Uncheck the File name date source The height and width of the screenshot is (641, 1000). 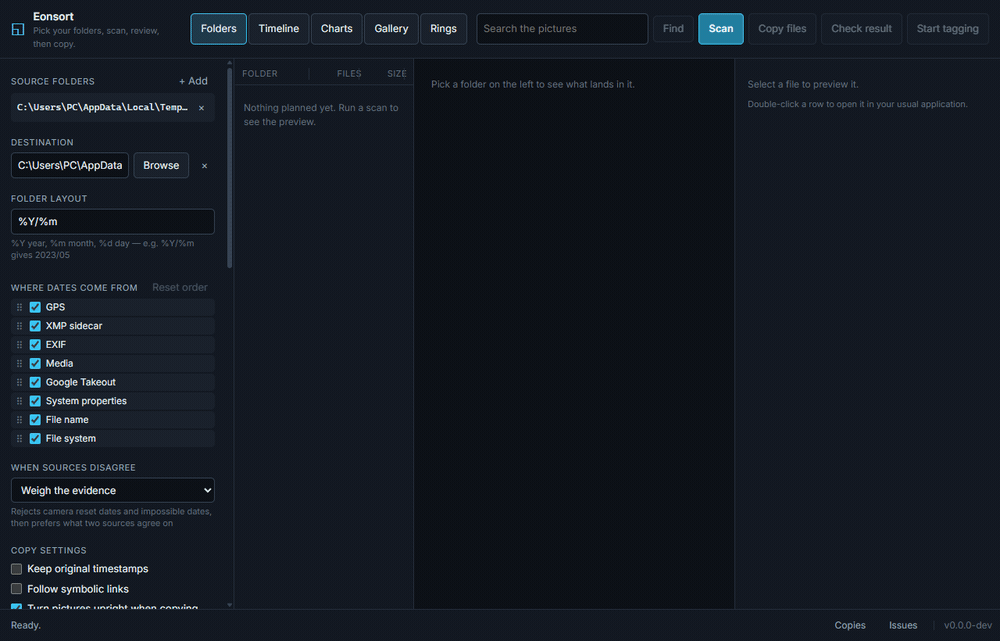(35, 420)
